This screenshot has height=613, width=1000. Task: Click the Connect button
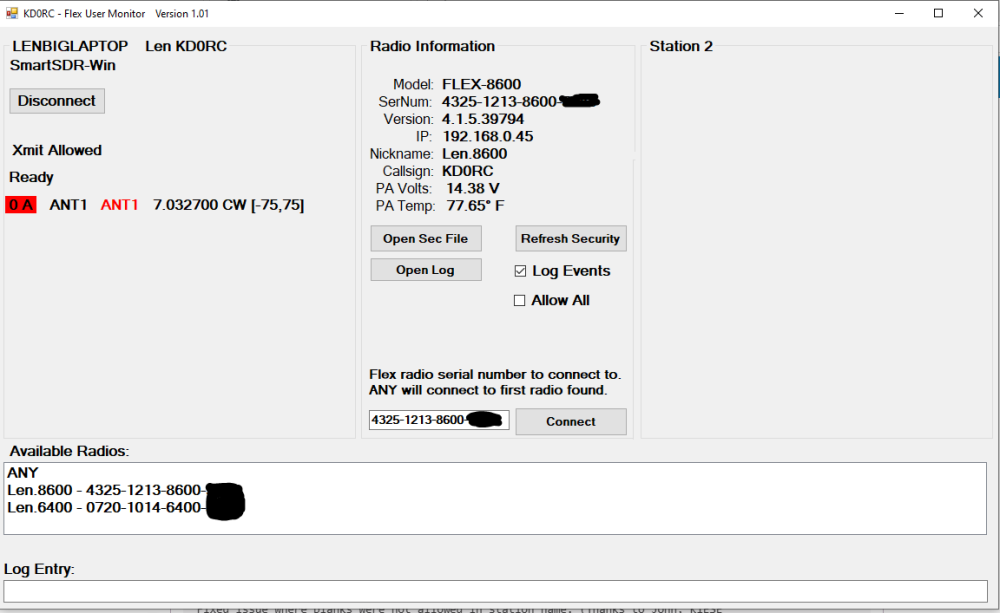click(571, 422)
